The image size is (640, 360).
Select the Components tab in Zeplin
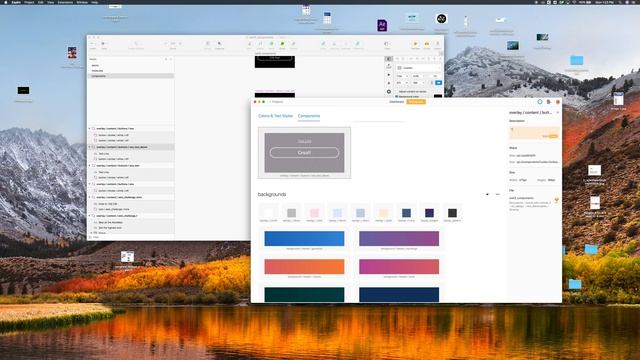pos(309,116)
